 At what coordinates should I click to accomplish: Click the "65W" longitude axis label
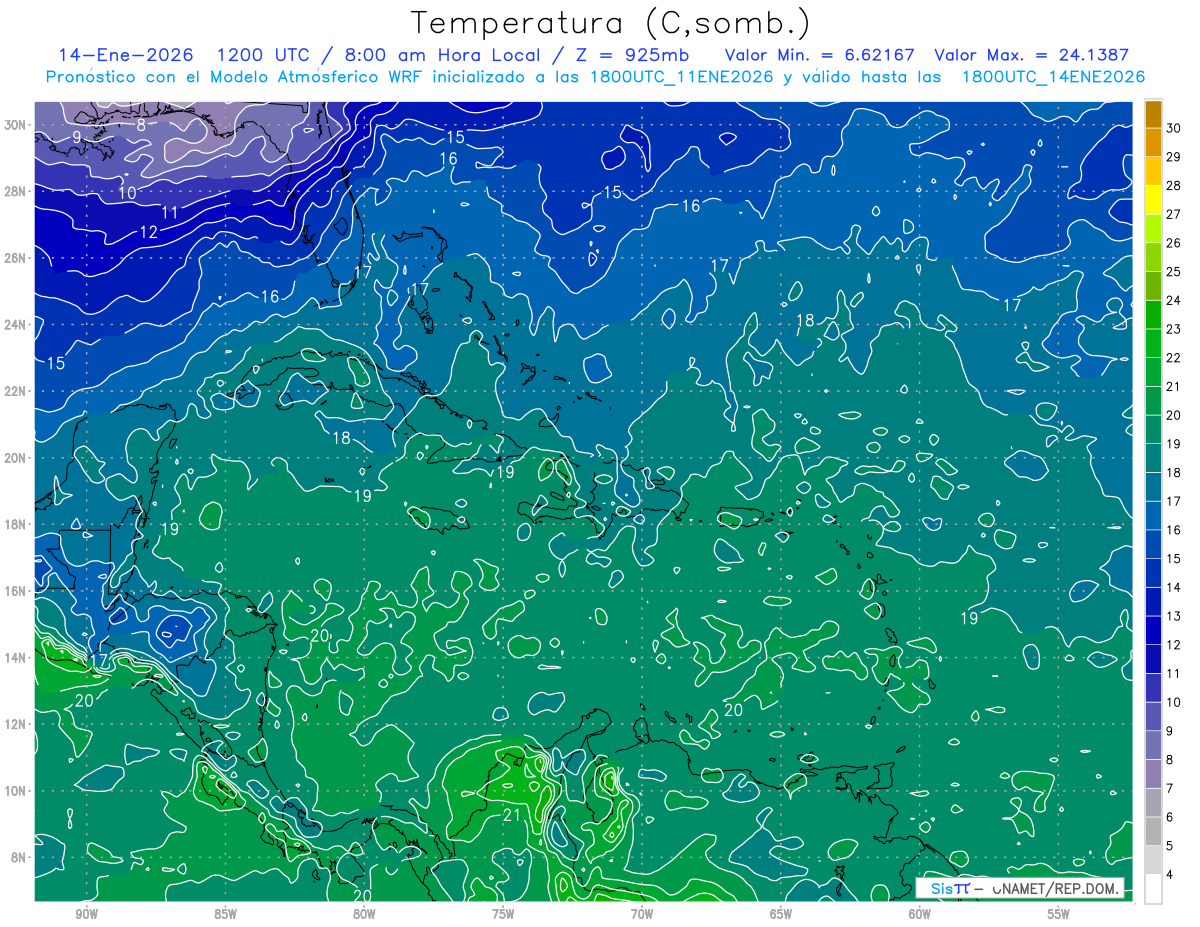[781, 914]
